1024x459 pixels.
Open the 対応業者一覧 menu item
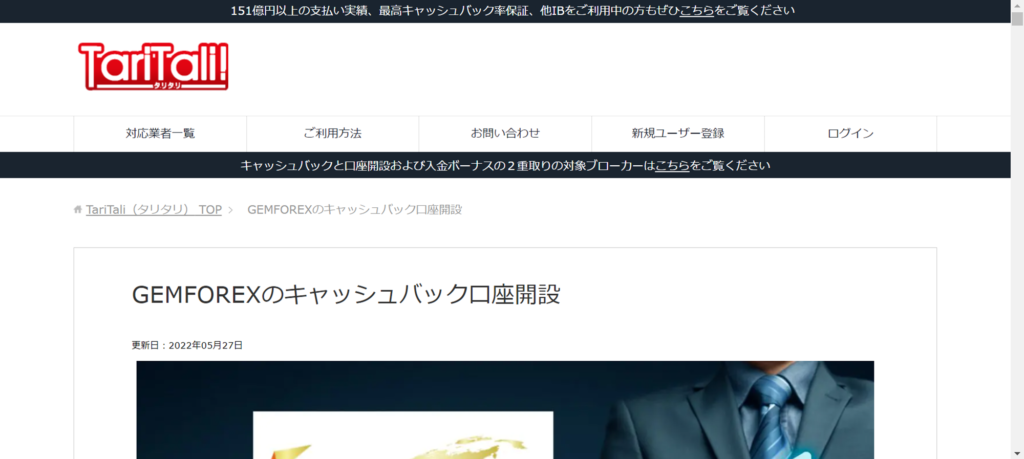tap(160, 133)
